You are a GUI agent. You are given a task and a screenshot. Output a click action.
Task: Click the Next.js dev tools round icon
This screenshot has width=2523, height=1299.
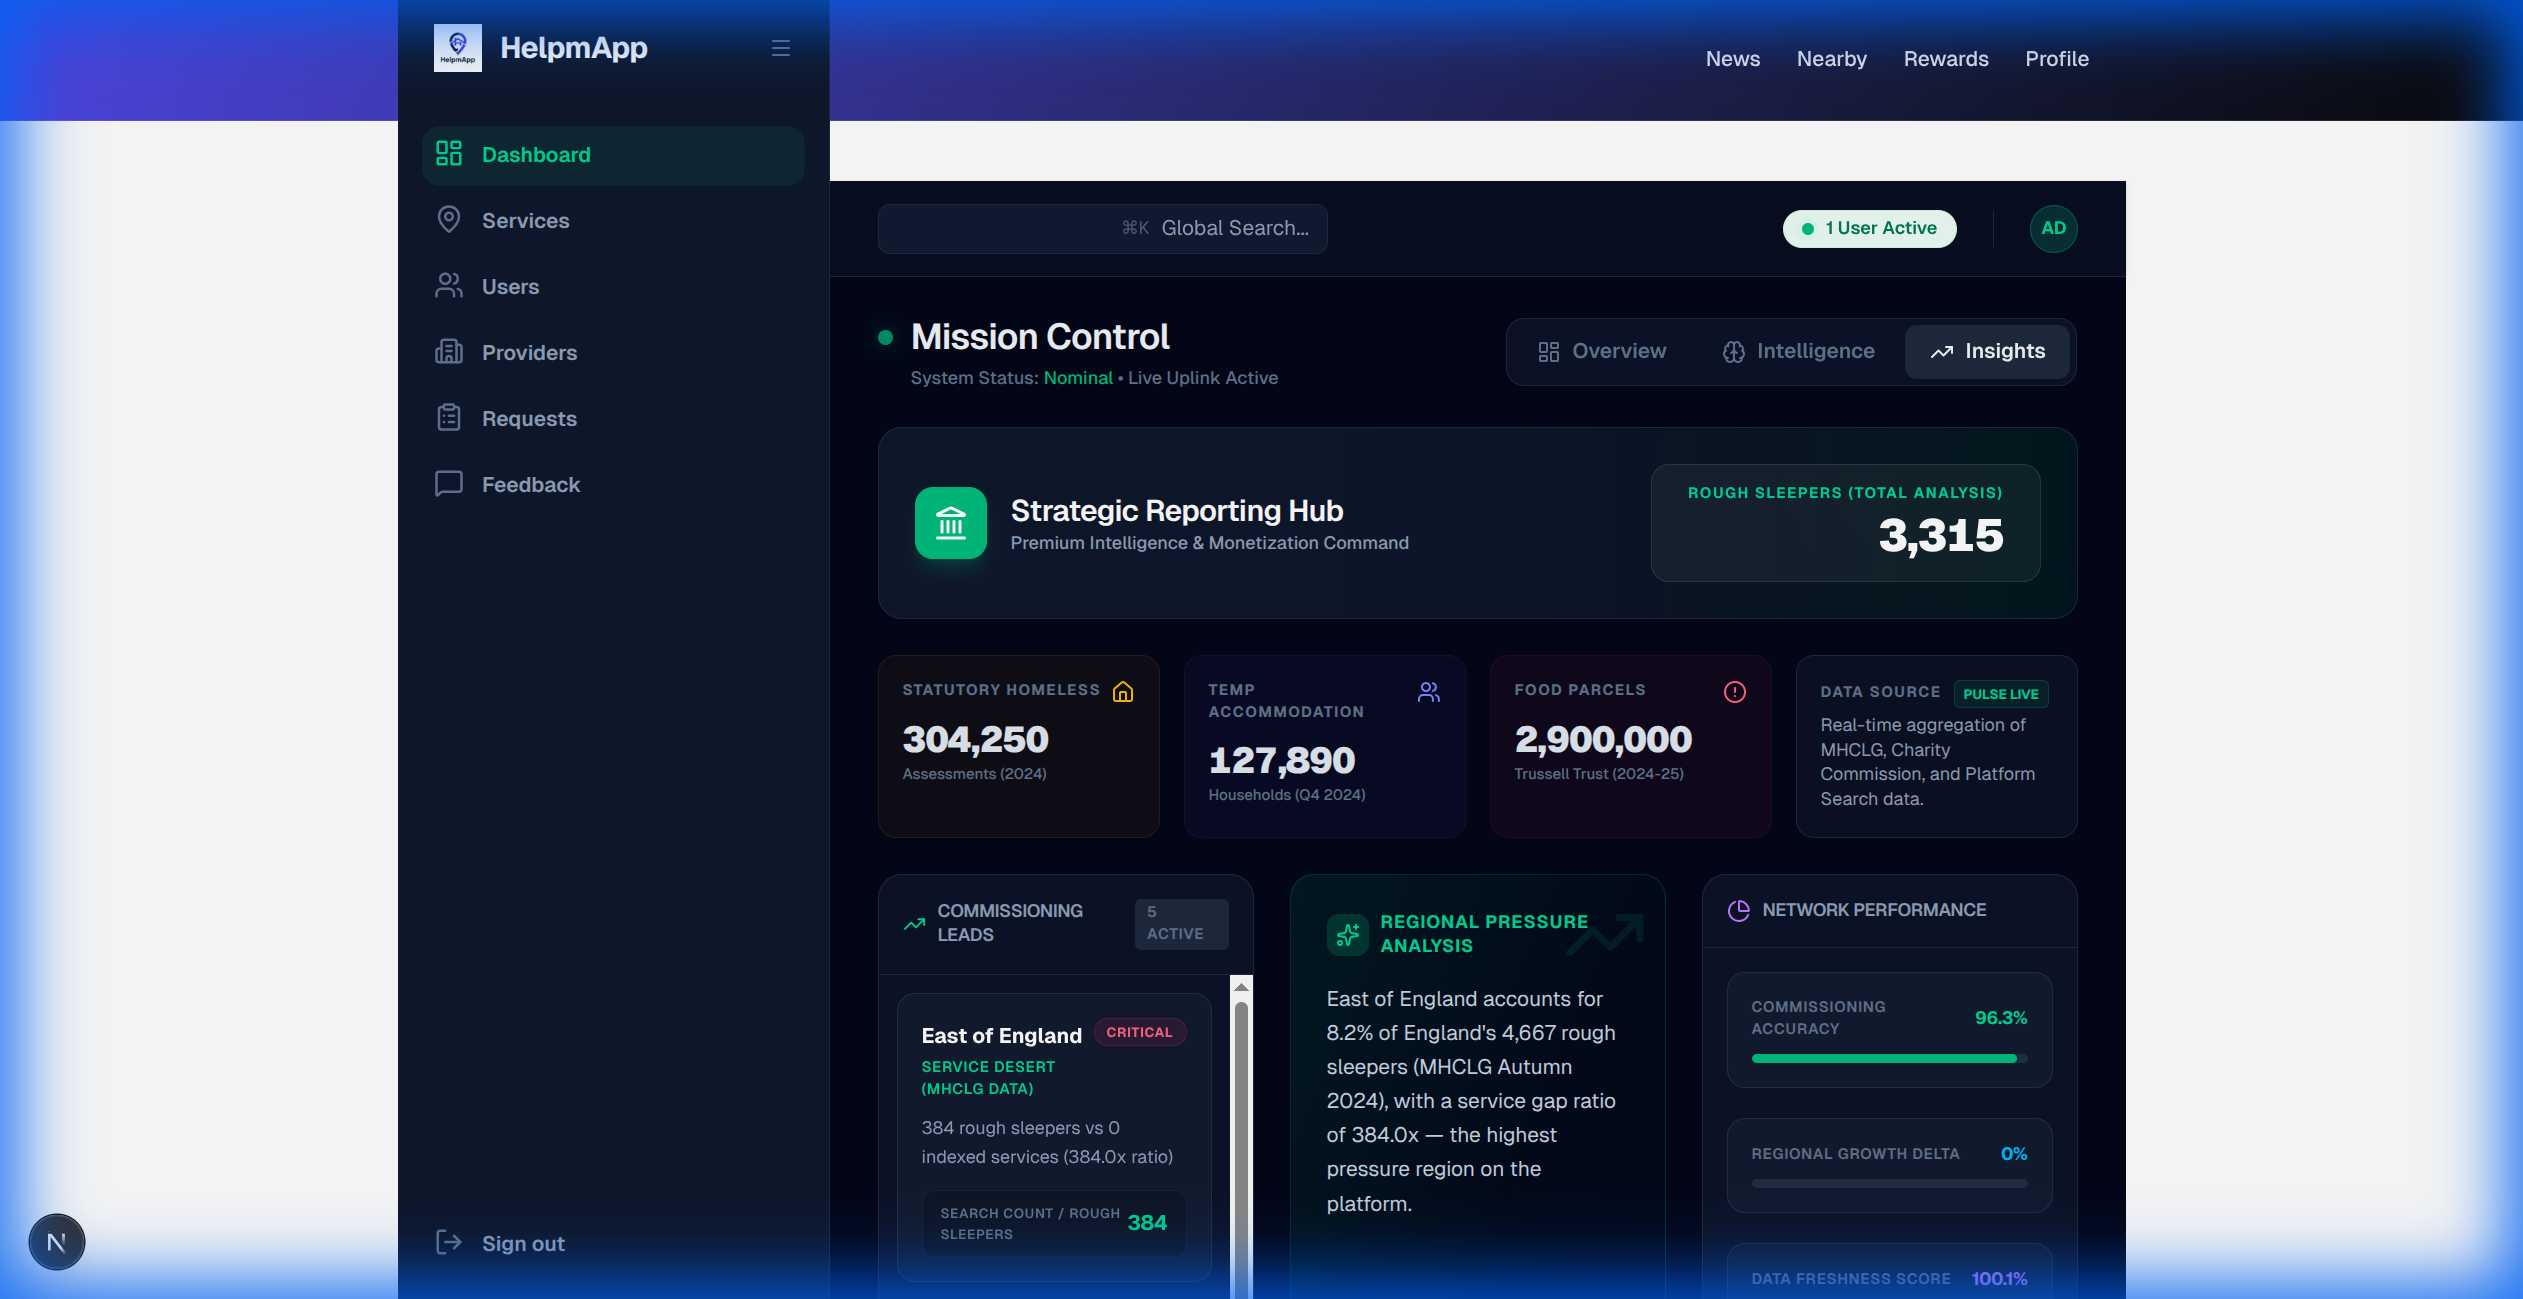(x=57, y=1242)
